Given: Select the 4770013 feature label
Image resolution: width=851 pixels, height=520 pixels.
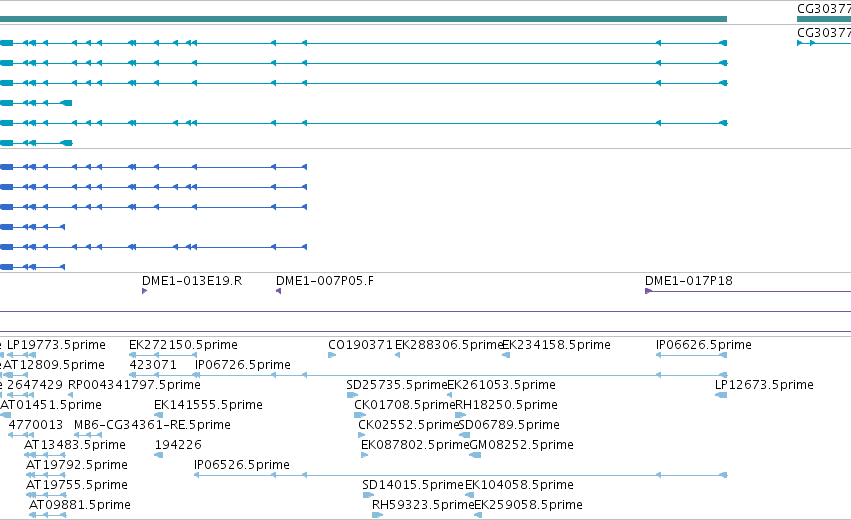Looking at the screenshot, I should point(35,425).
